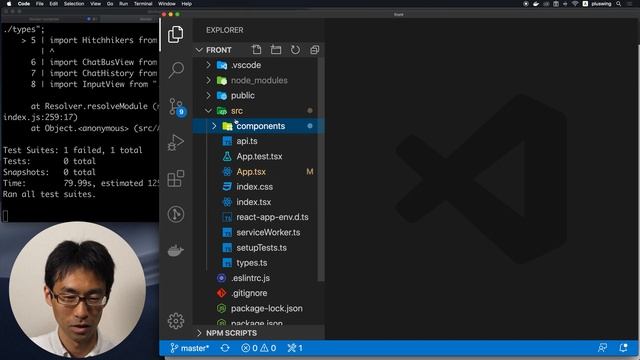Open the Selection menu
640x360 pixels.
74,4
